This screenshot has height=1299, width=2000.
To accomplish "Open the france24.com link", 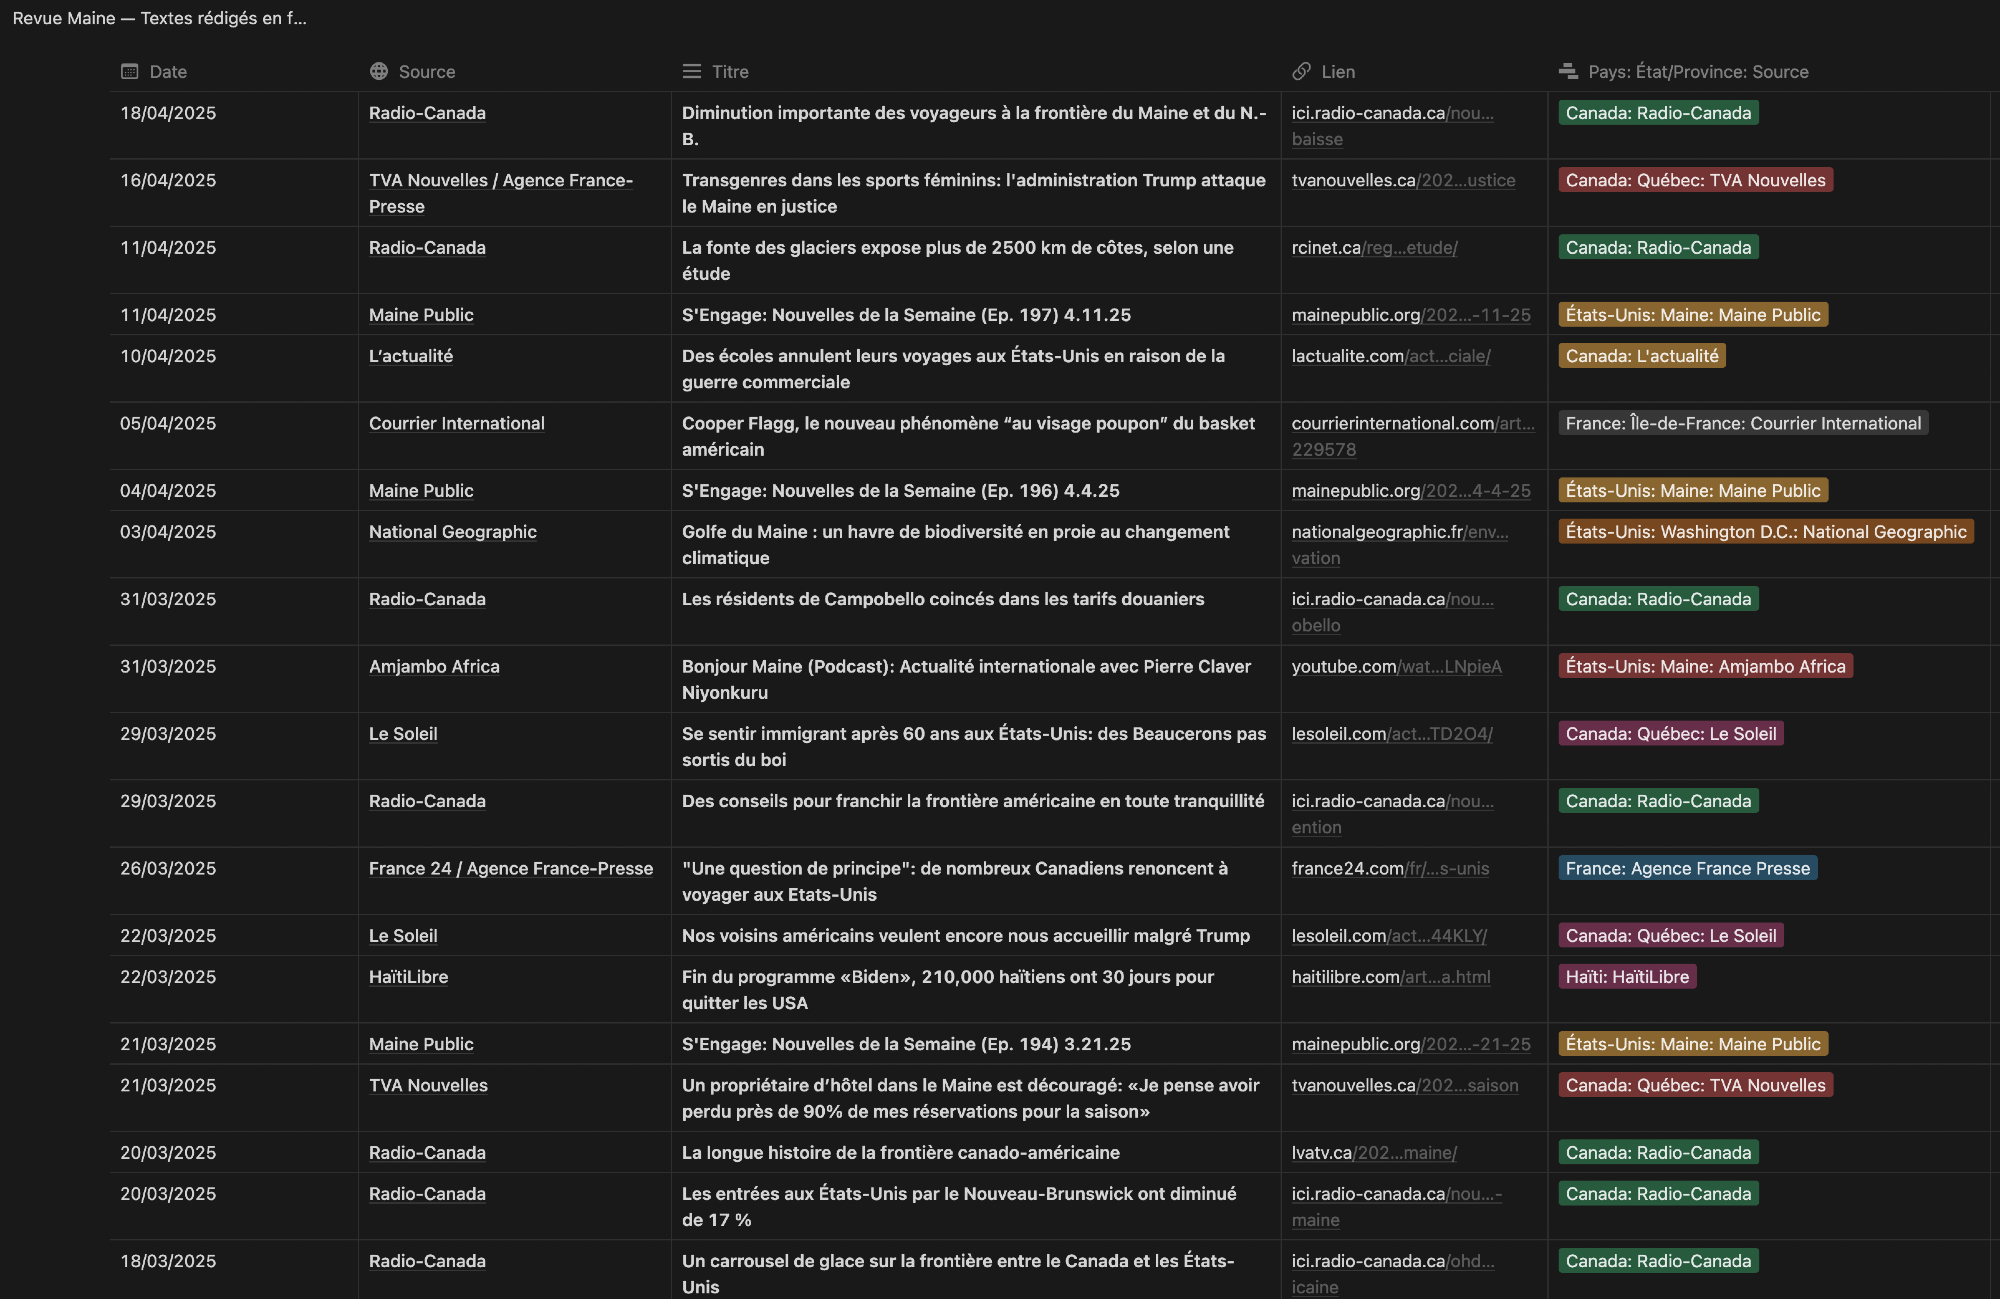I will (x=1390, y=868).
